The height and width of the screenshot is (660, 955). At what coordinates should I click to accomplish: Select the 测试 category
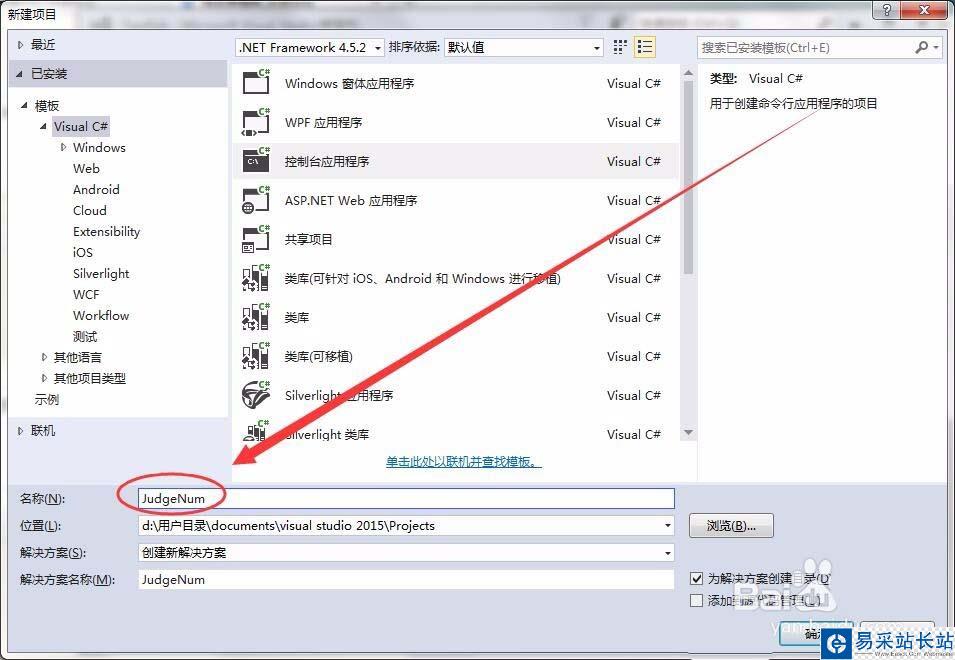(x=85, y=337)
